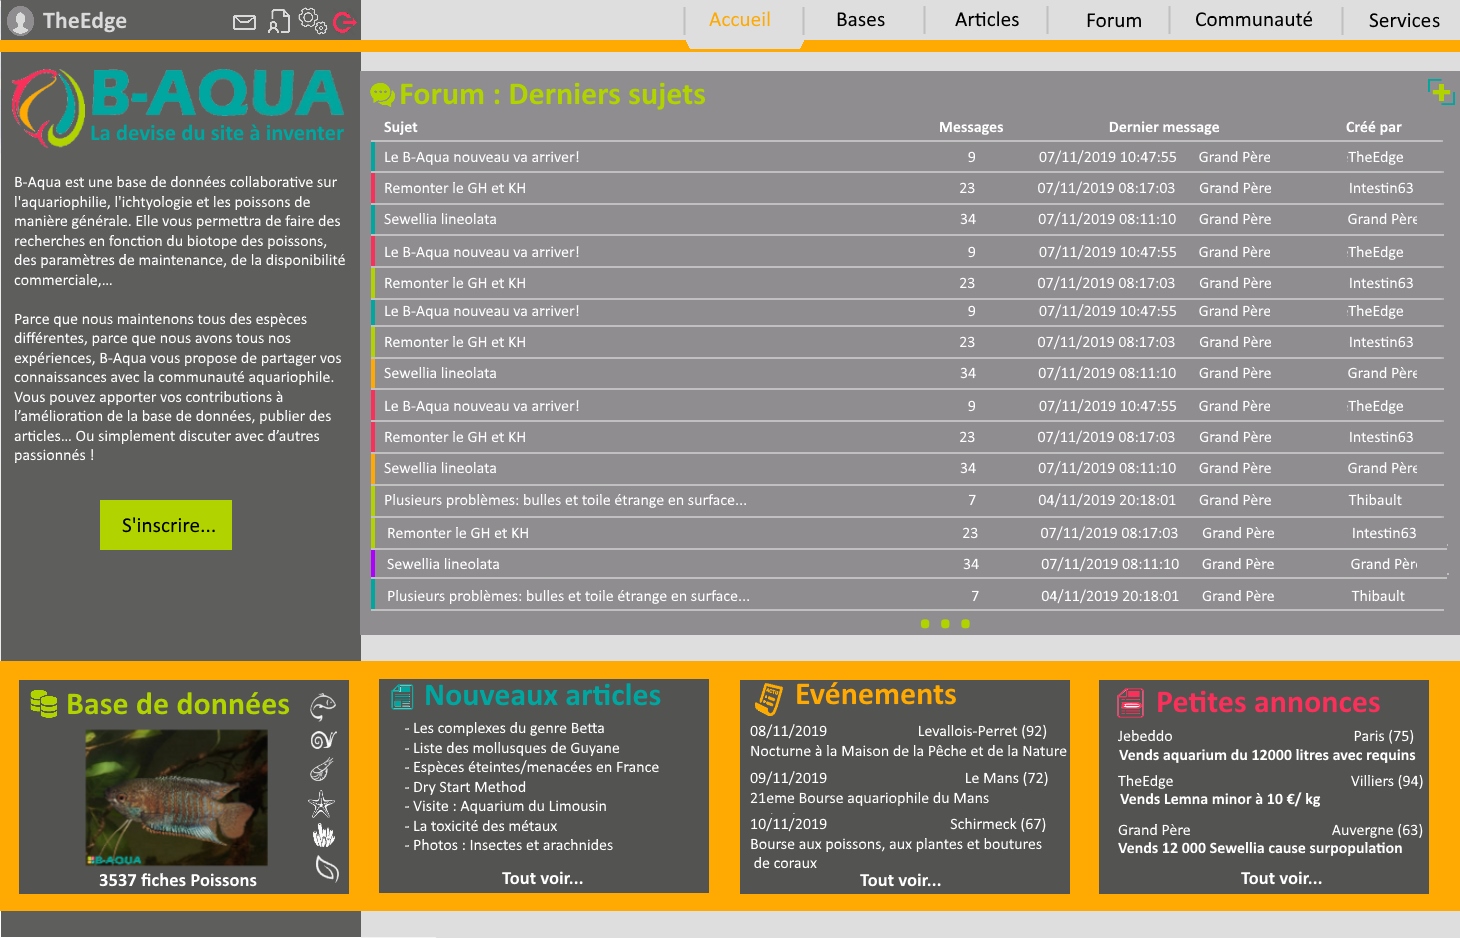Screen dimensions: 1460x938
Task: Click Tout voir... under Nouveaux articles
Action: [x=542, y=878]
